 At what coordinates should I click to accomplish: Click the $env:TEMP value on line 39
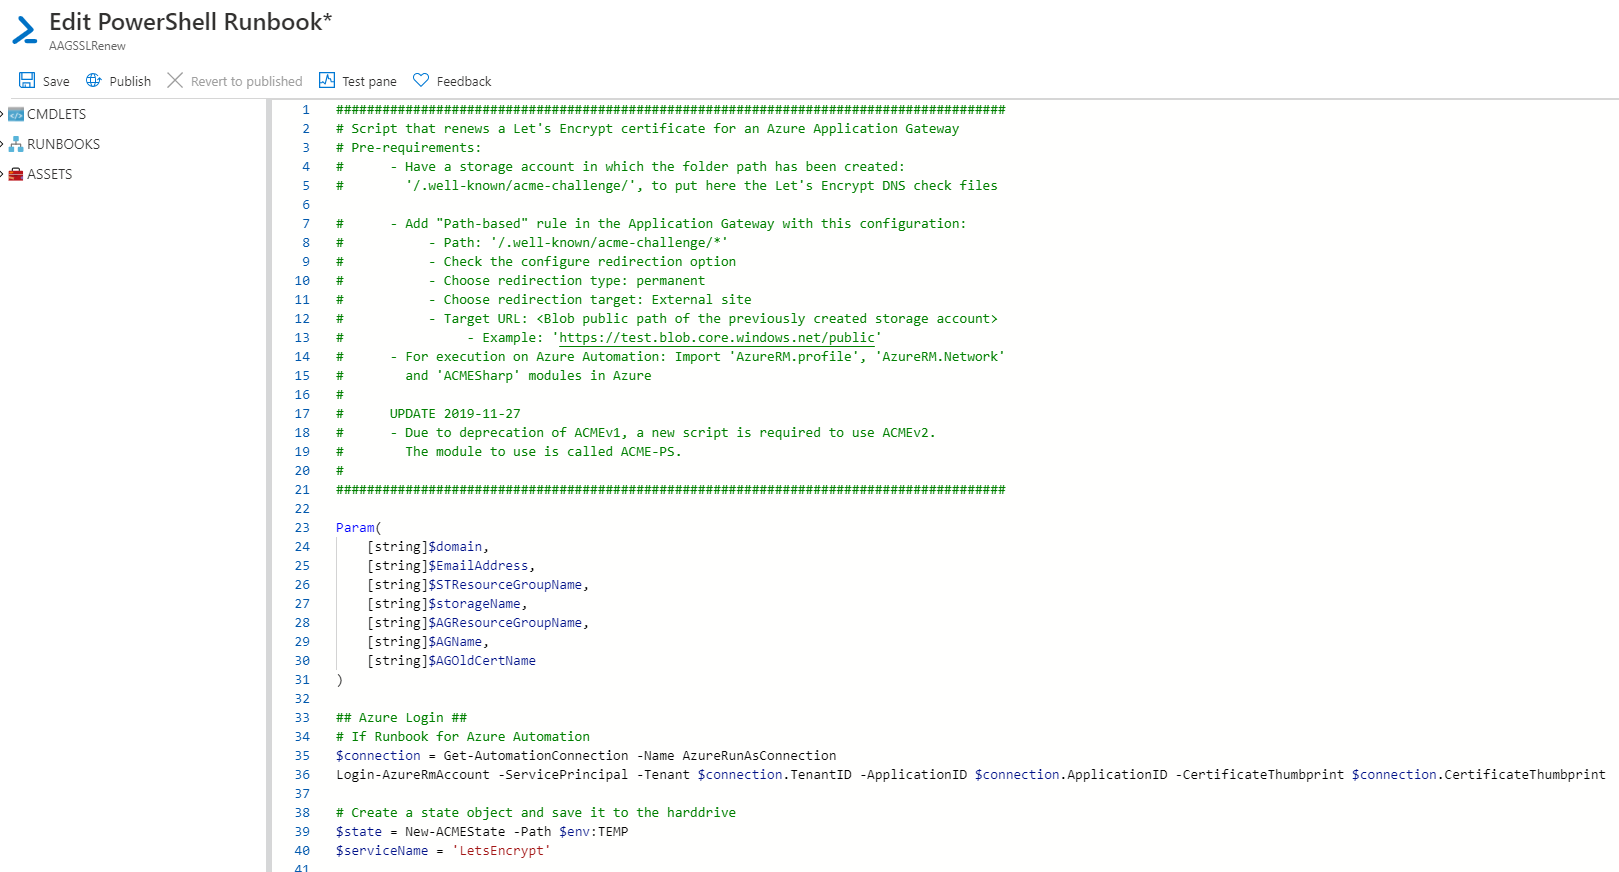[x=593, y=832]
